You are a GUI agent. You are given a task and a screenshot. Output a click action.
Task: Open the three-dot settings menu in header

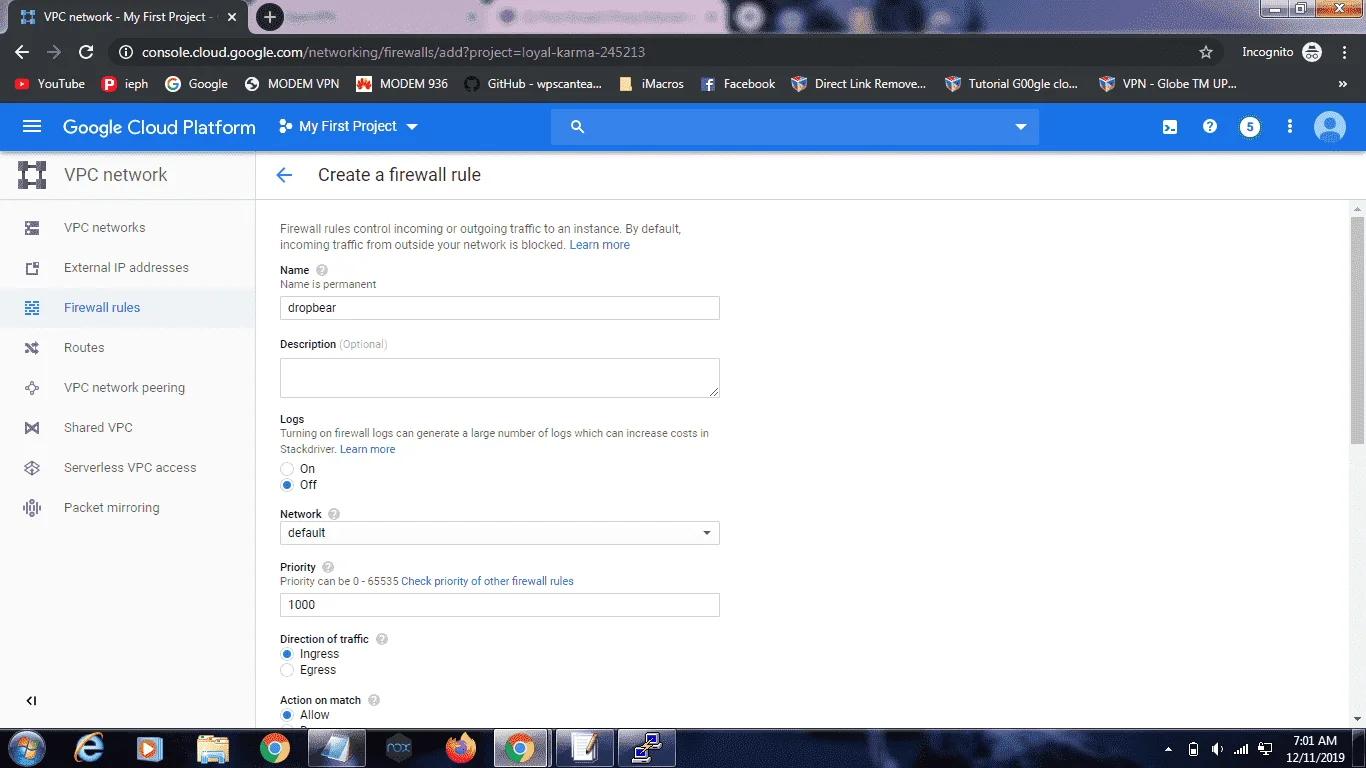[x=1290, y=127]
